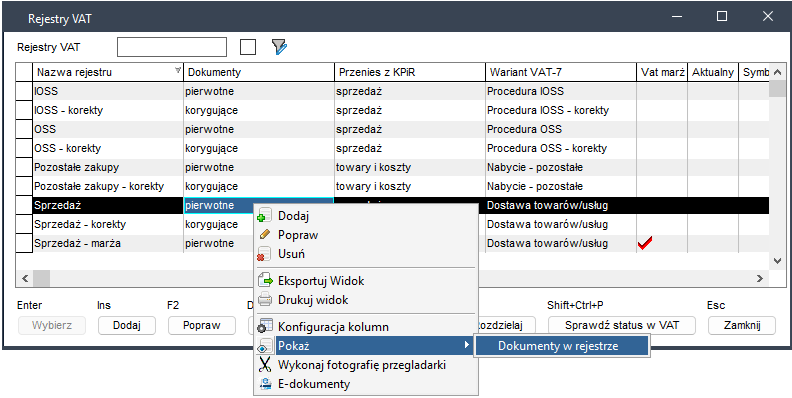Click the horizontal scrollbar right arrow

point(760,278)
